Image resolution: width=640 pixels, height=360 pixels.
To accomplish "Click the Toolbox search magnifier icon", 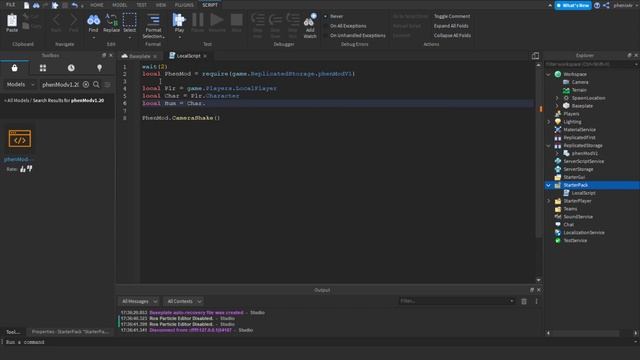I will [x=96, y=84].
